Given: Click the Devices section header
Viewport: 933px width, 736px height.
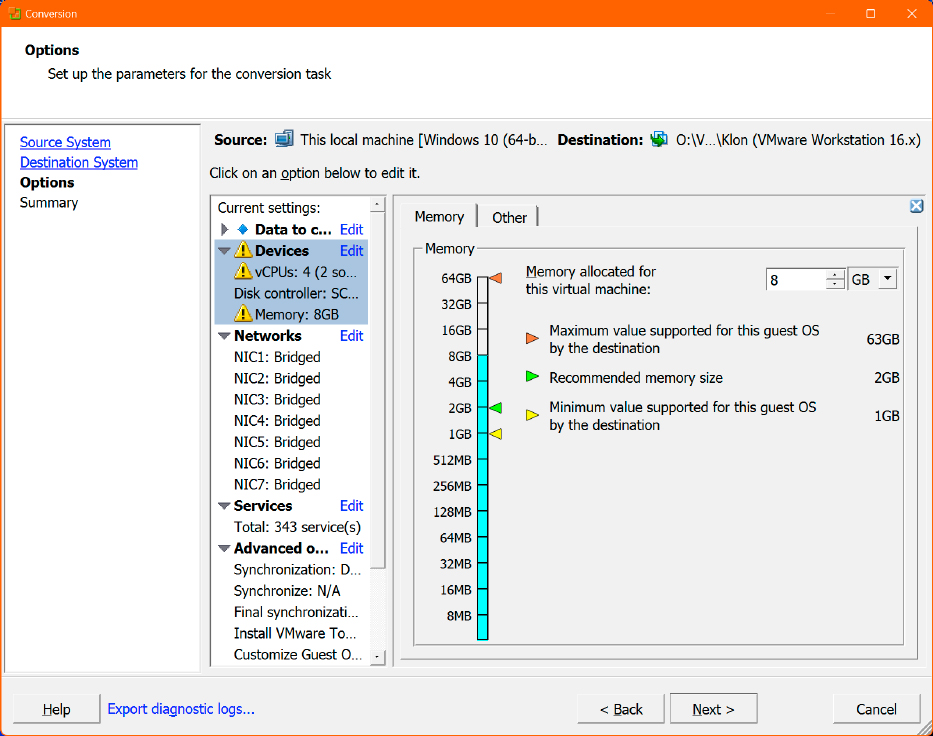Looking at the screenshot, I should point(282,251).
